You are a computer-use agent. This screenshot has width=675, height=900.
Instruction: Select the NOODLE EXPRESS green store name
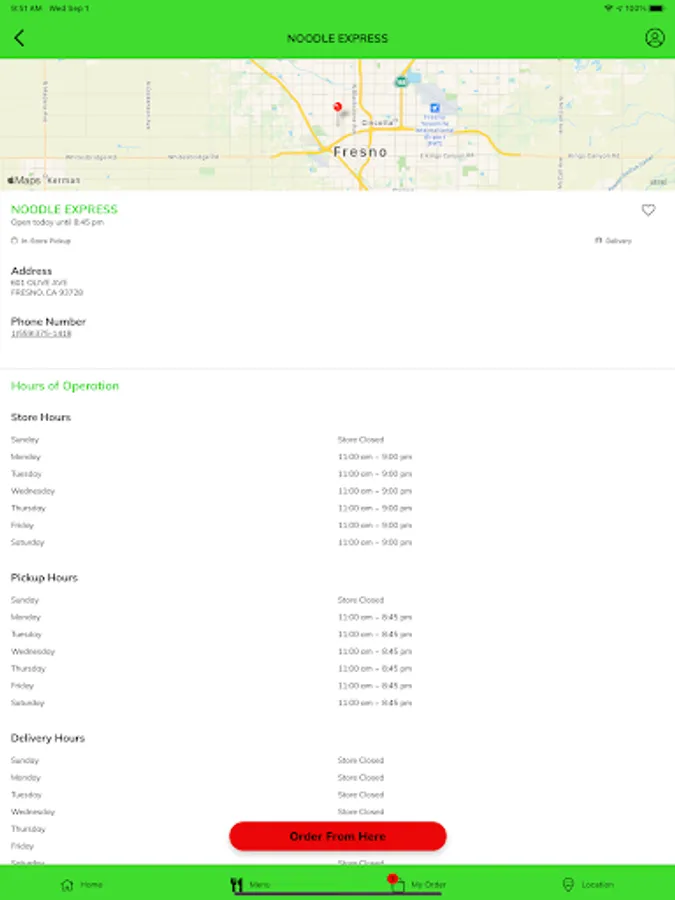click(64, 209)
